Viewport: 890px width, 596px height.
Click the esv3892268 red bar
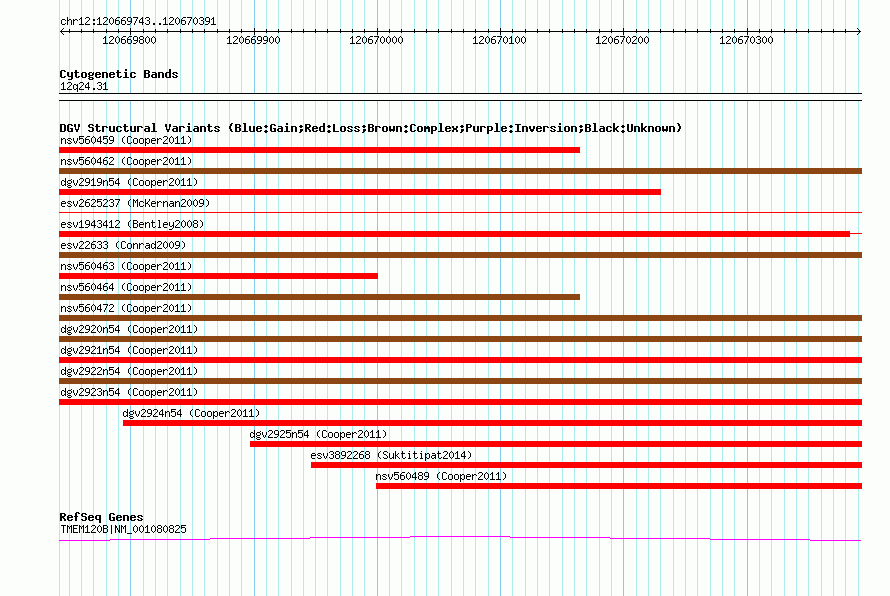click(x=586, y=465)
